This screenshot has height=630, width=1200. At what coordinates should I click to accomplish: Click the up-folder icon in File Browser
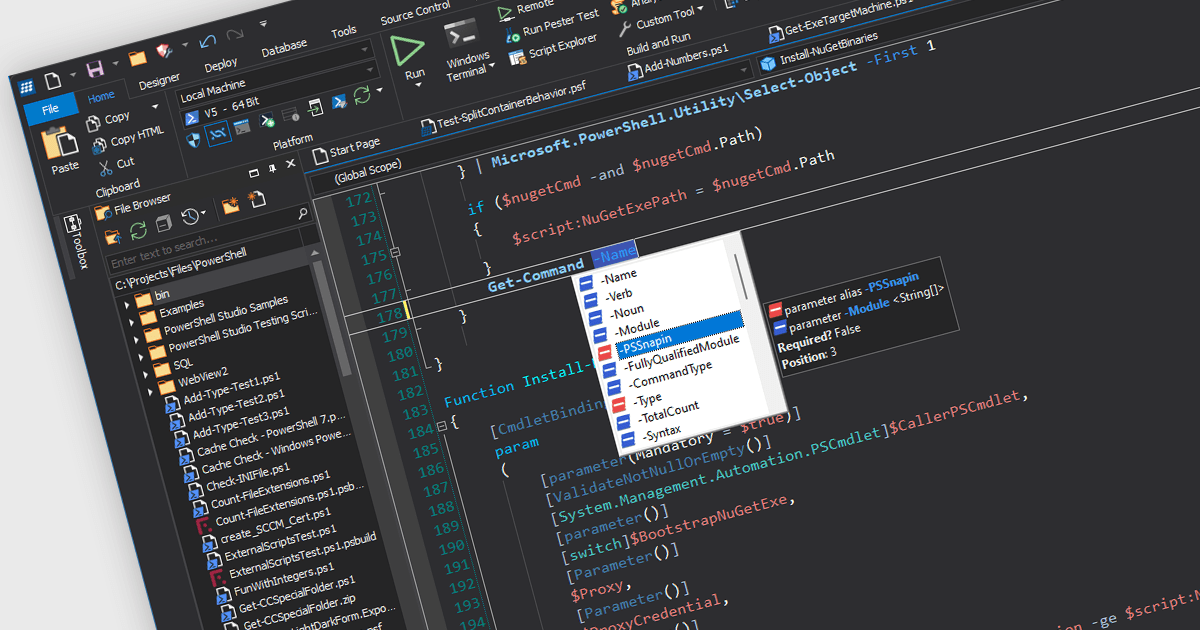pyautogui.click(x=112, y=238)
